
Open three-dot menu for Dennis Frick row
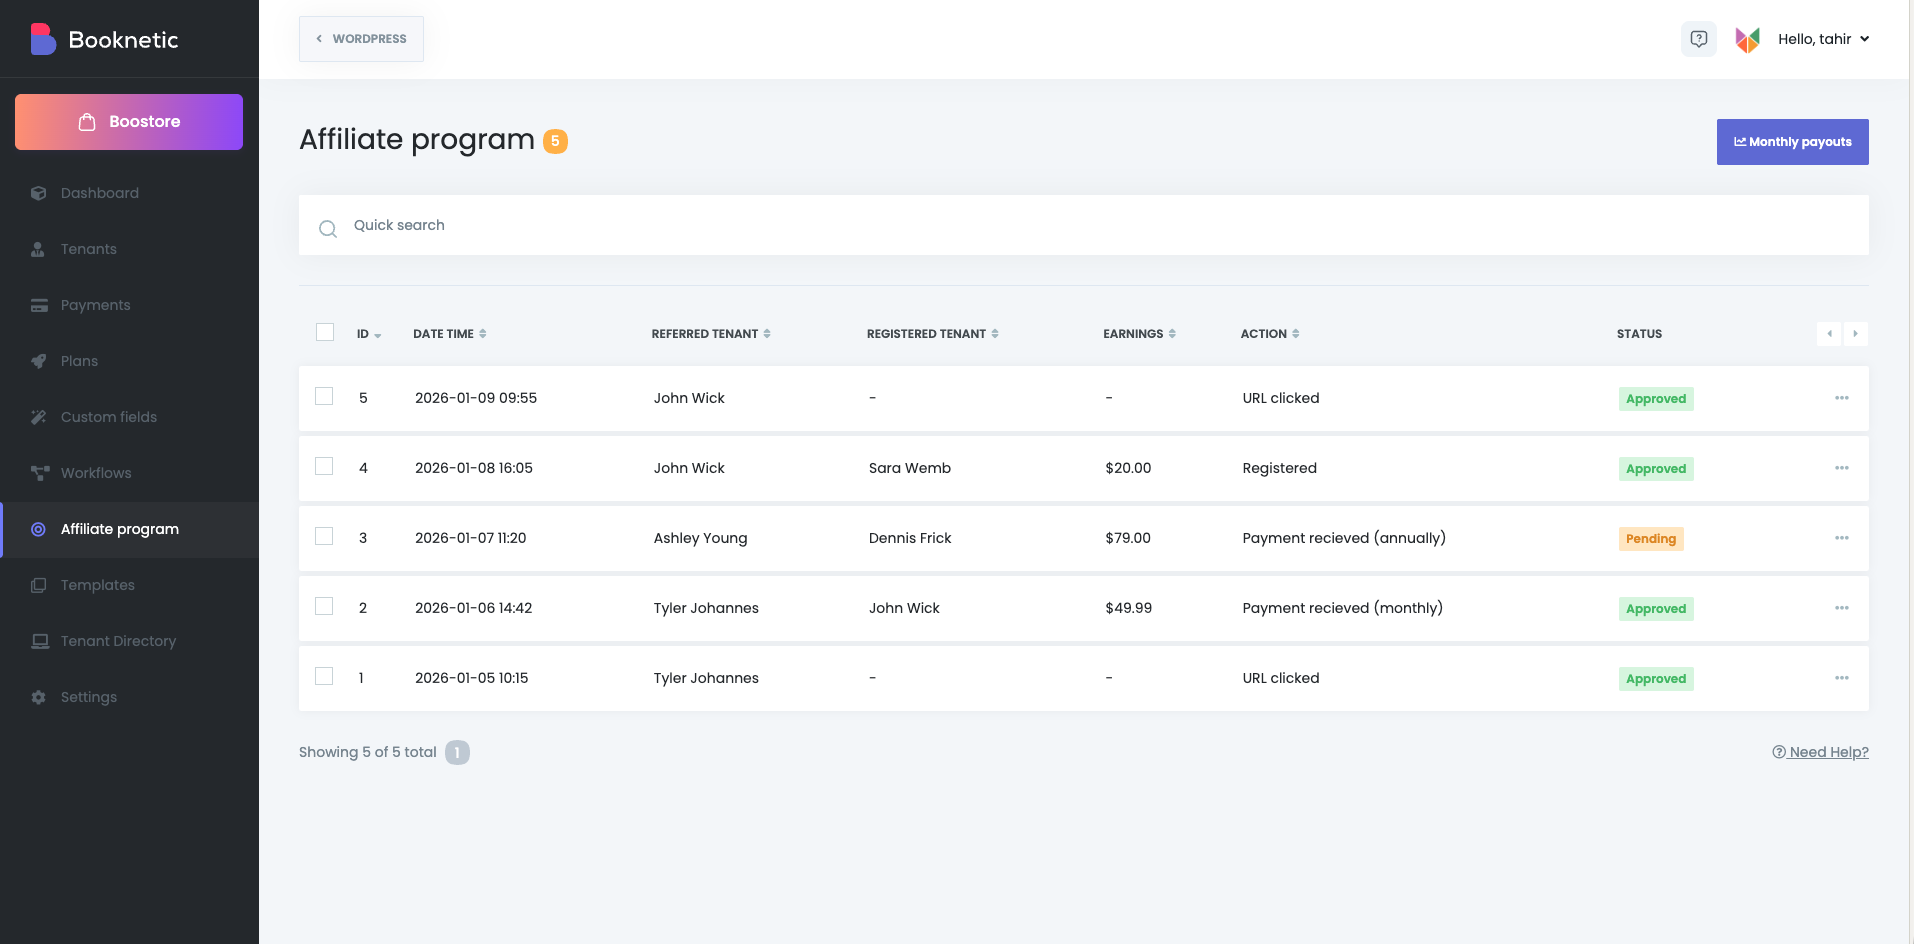[1841, 538]
